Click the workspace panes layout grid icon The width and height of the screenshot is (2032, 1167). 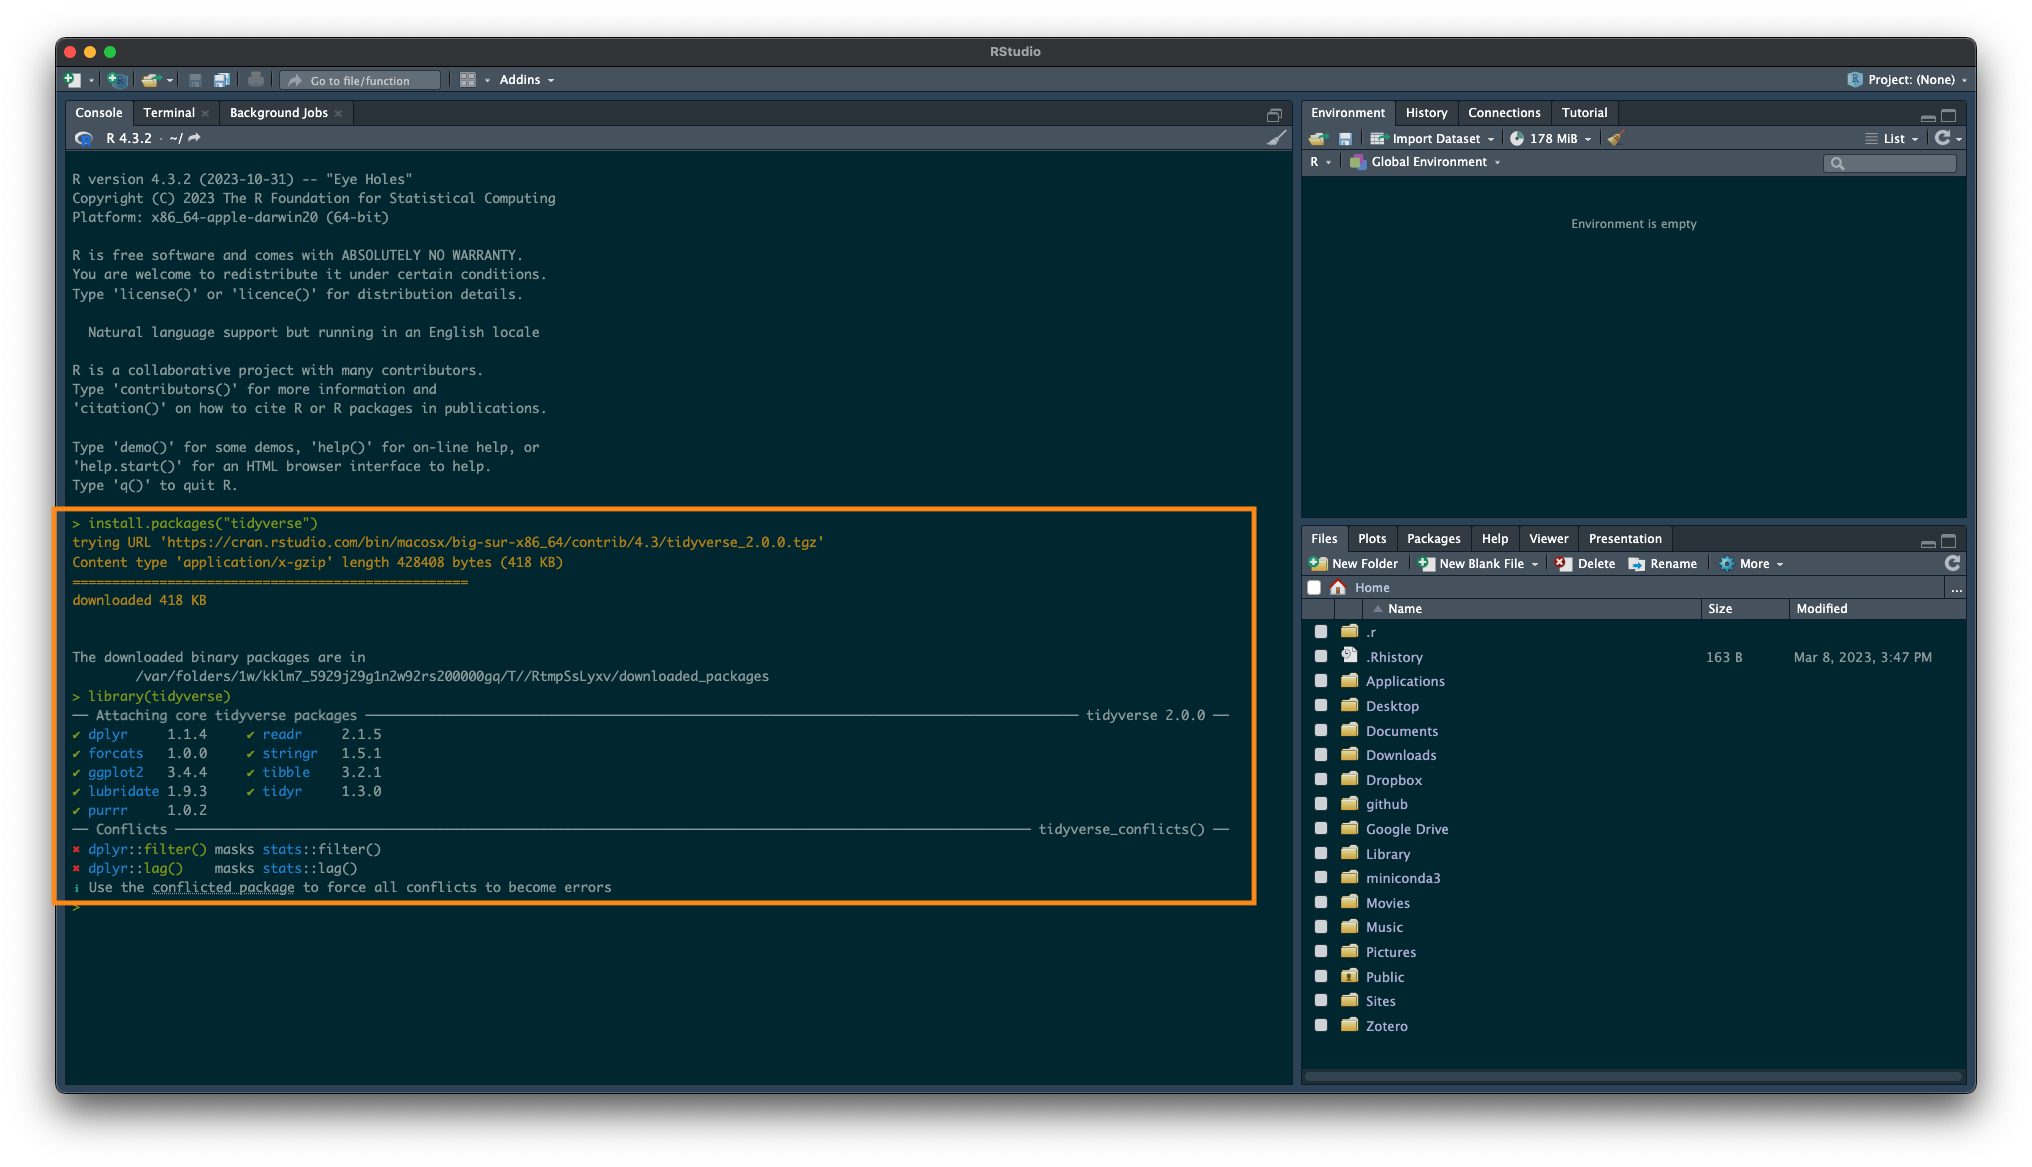click(x=467, y=80)
